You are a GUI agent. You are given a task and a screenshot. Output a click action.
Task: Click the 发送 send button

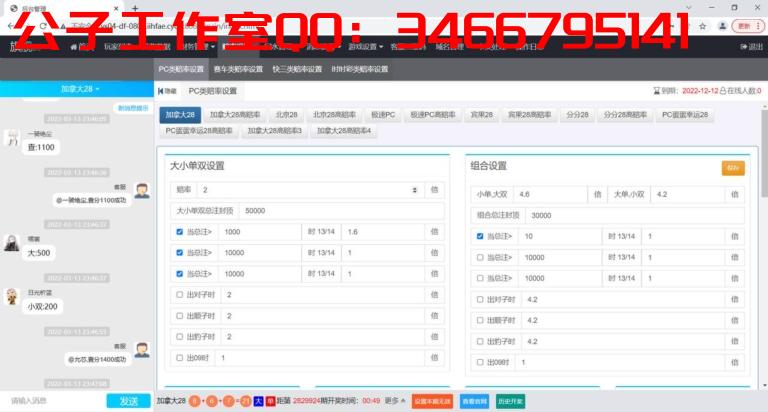[x=128, y=401]
